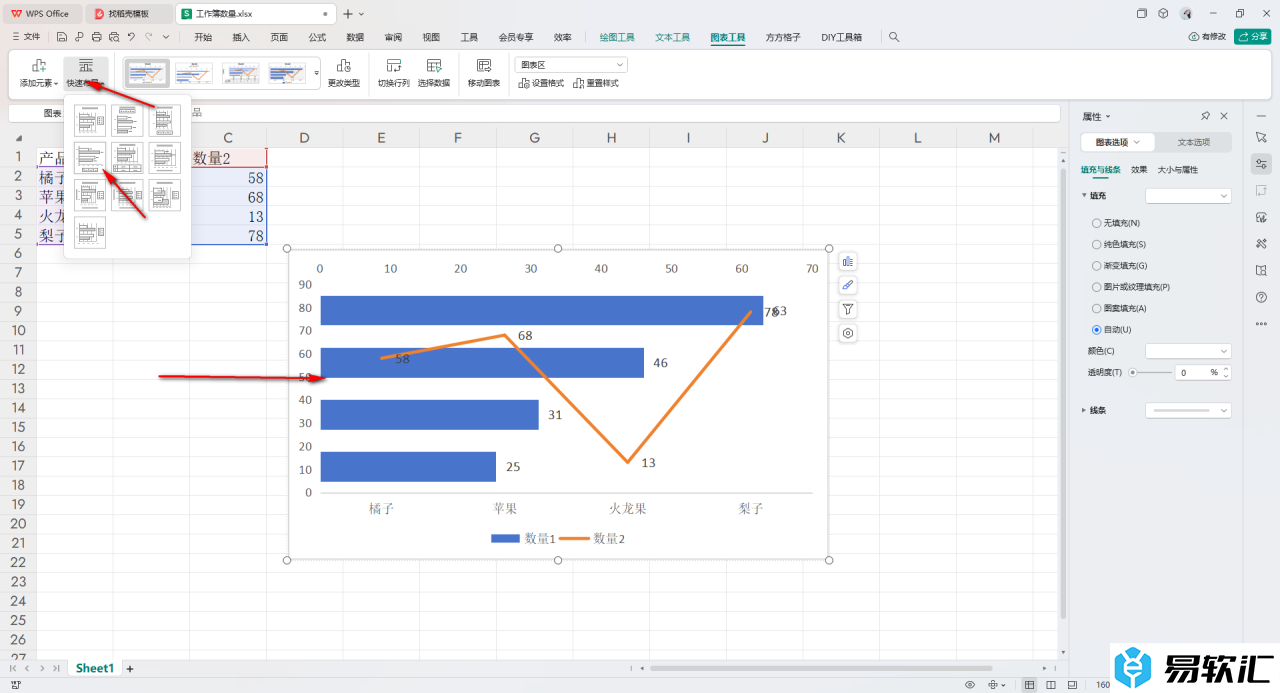The image size is (1280, 693).
Task: Click the more options (···) icon in sidebar
Action: 1261,323
